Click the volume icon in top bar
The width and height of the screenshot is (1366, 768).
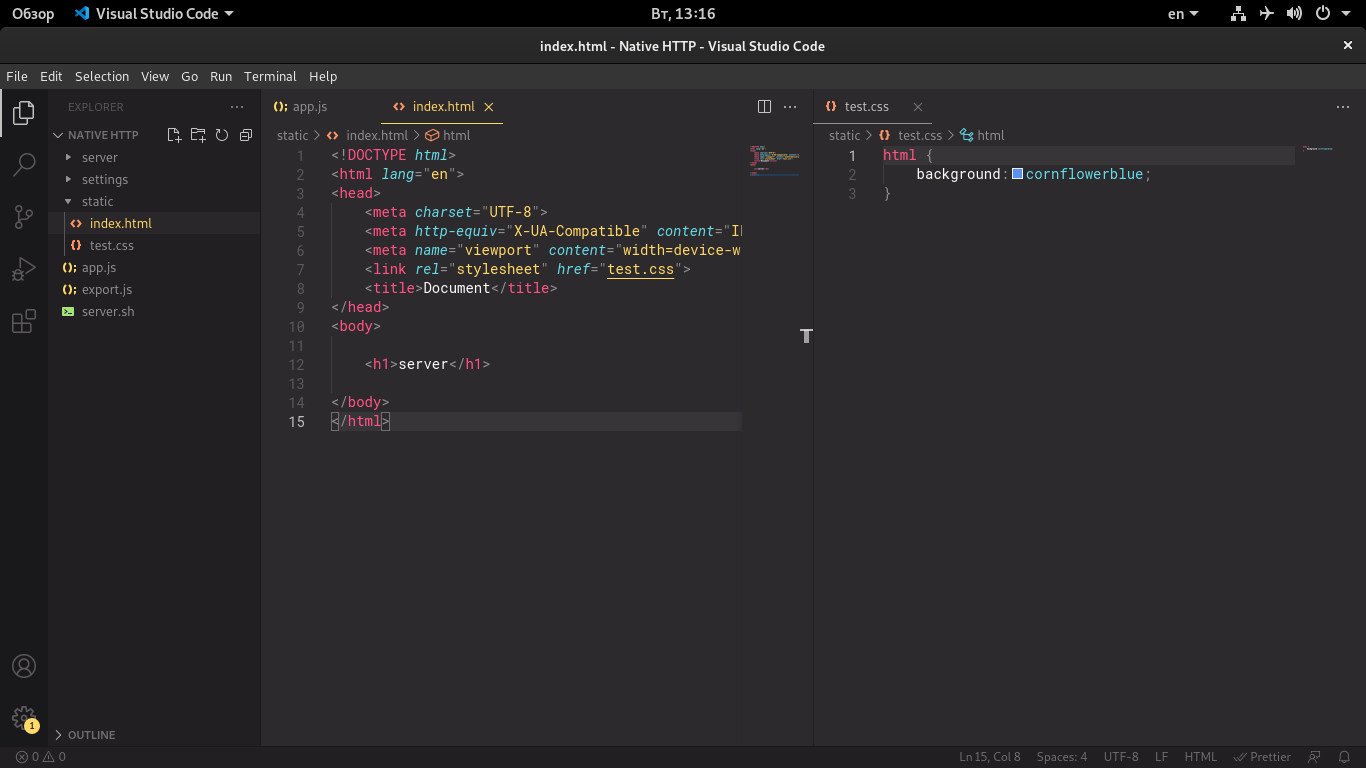1295,14
